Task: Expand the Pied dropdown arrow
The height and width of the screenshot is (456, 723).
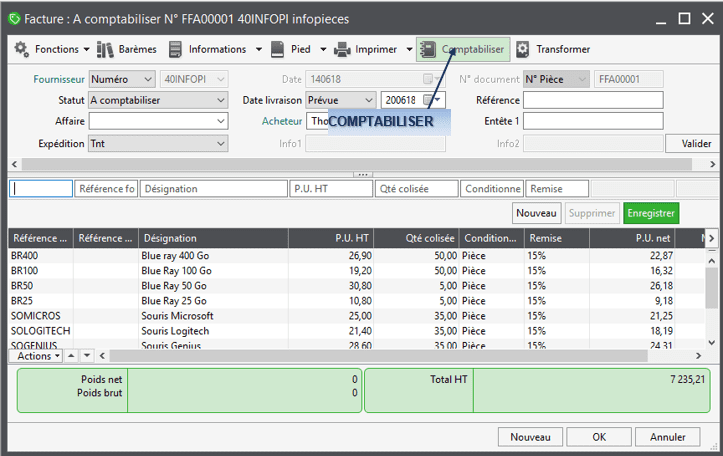Action: (323, 49)
